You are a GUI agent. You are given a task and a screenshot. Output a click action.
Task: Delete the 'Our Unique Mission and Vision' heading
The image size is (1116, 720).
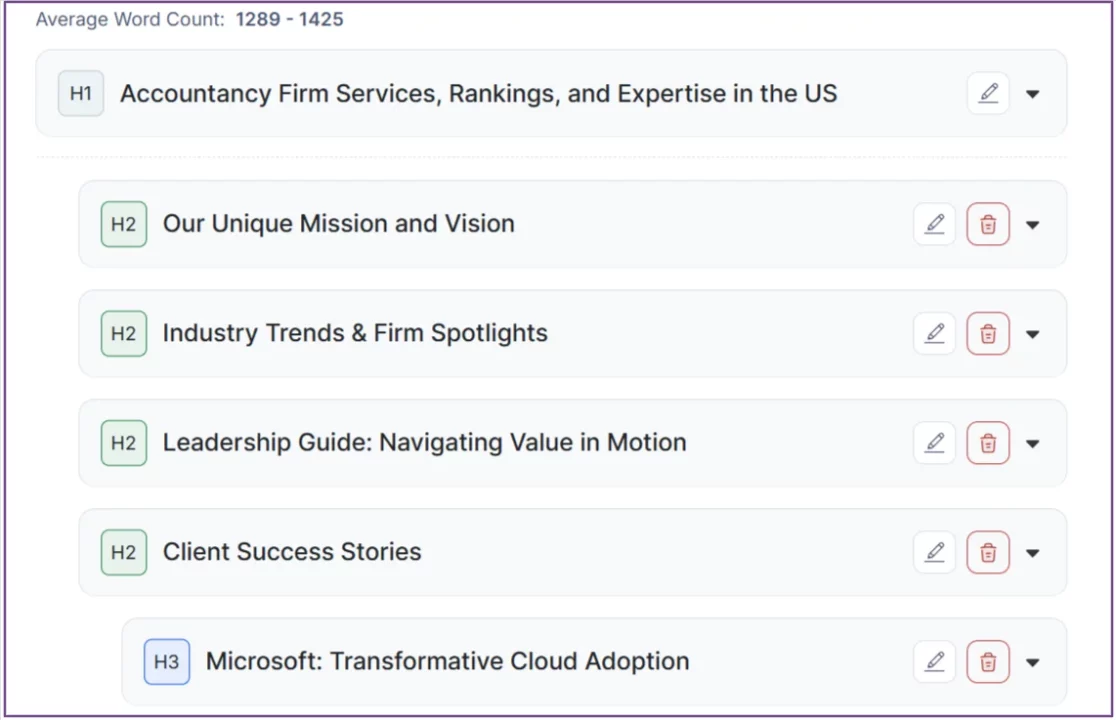pyautogui.click(x=988, y=224)
